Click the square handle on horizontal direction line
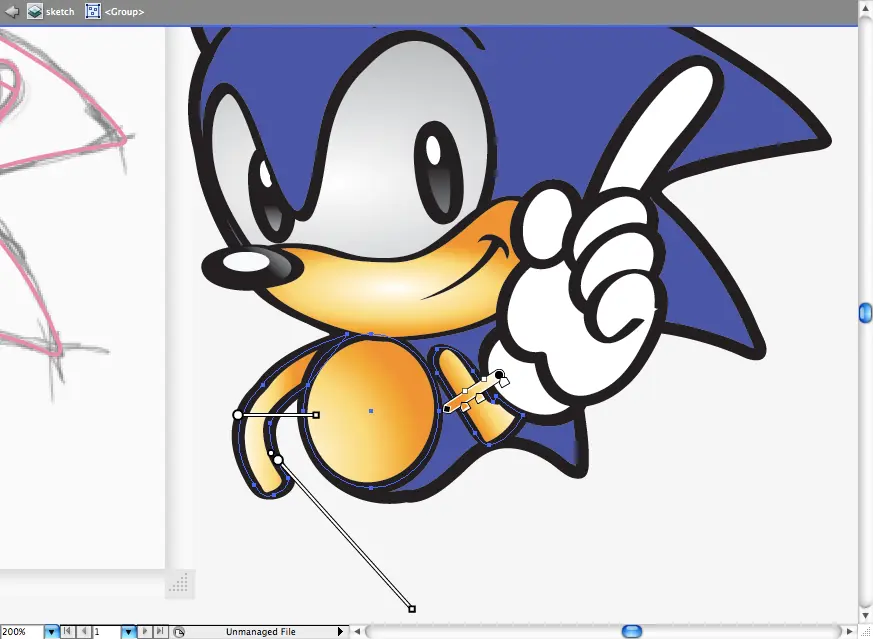 316,415
